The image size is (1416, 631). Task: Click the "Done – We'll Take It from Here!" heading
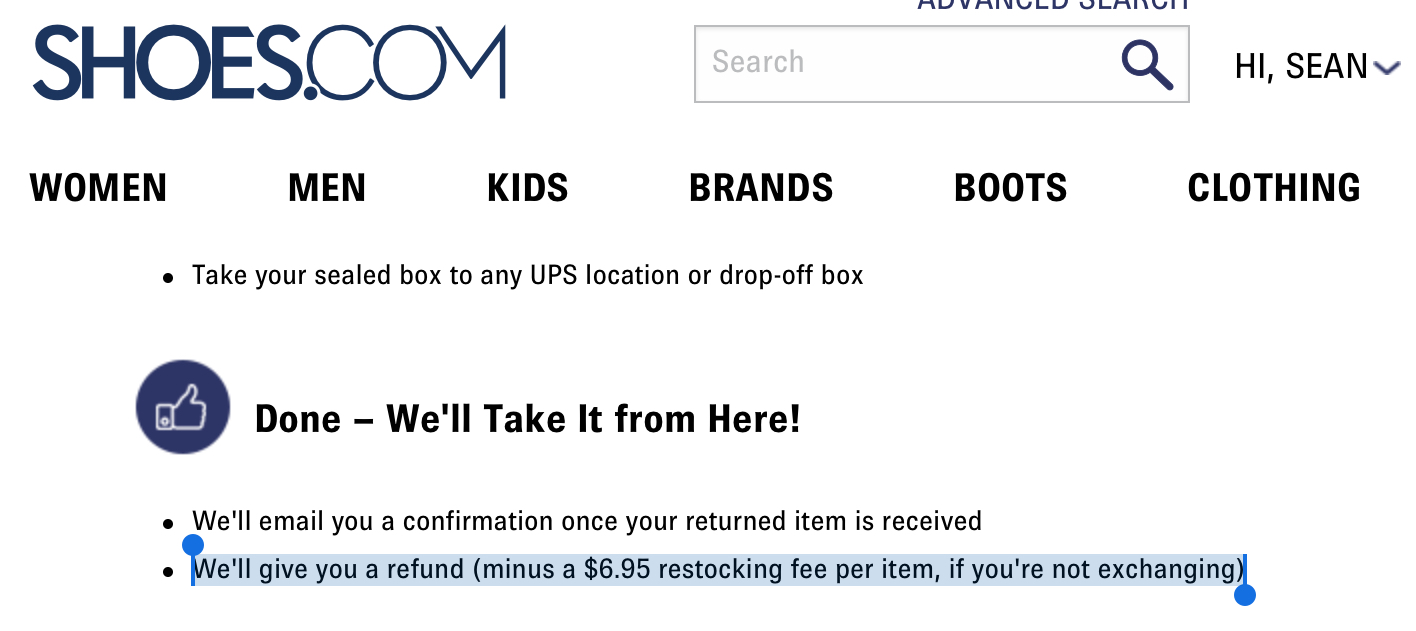528,418
